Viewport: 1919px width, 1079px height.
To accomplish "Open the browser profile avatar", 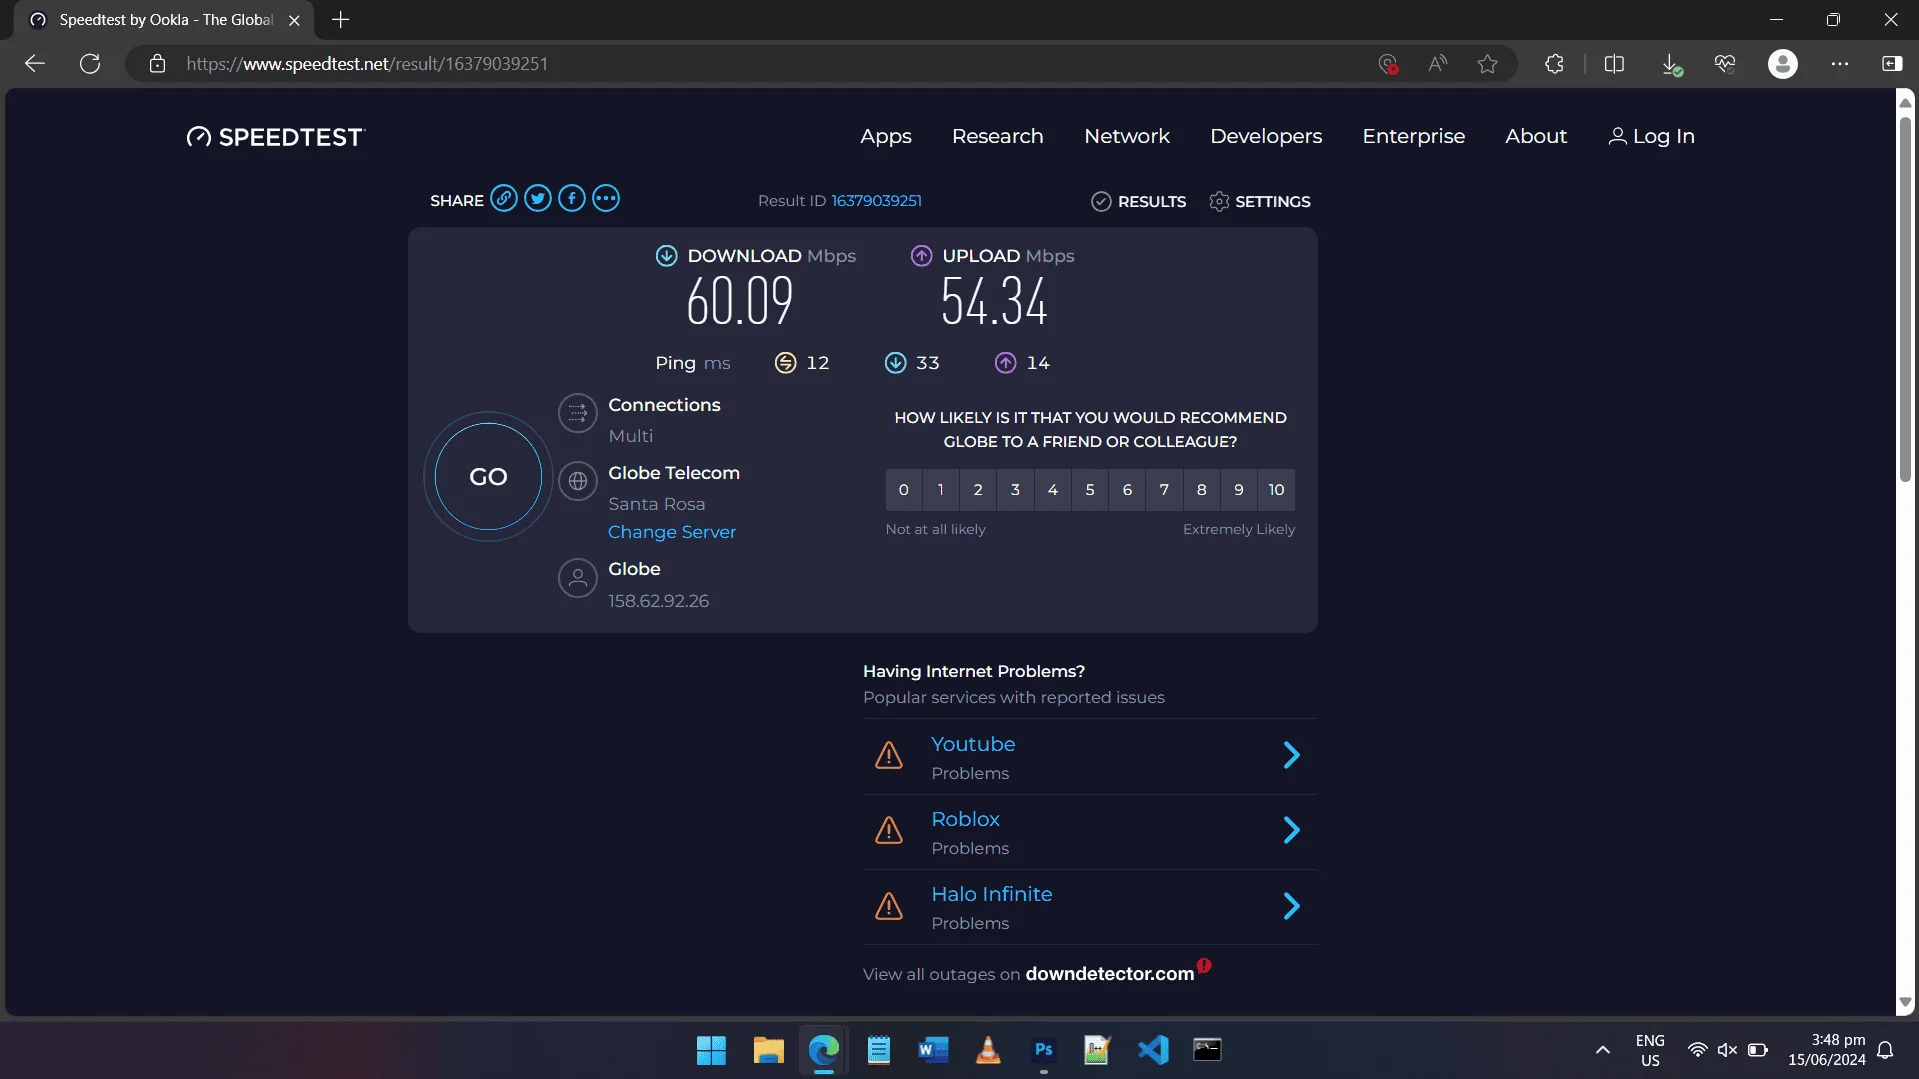I will [x=1783, y=64].
